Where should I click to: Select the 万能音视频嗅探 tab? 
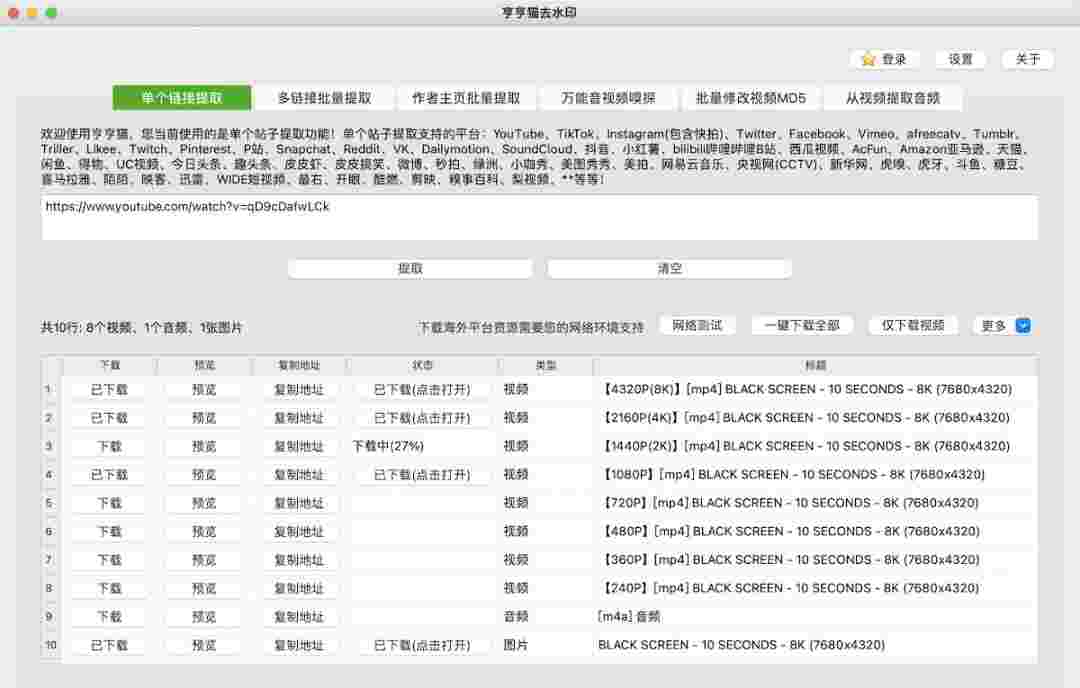609,98
